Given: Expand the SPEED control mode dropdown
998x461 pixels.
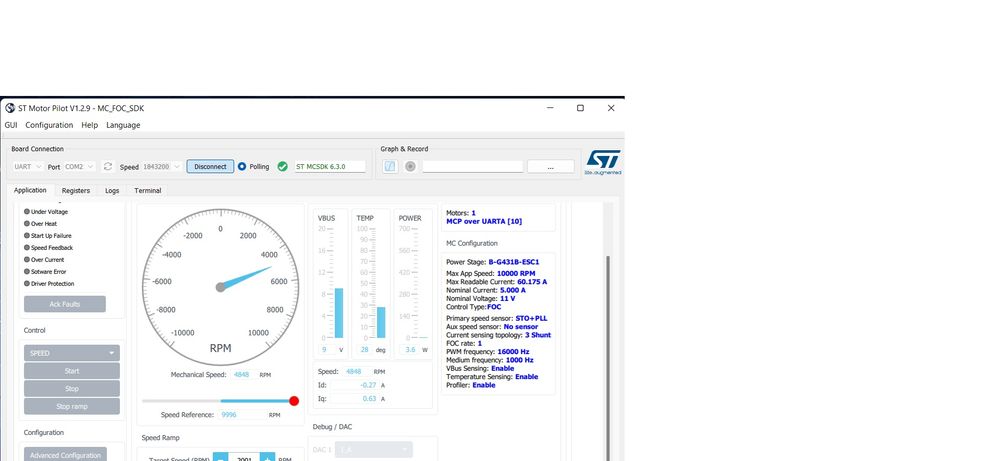Looking at the screenshot, I should pyautogui.click(x=72, y=353).
